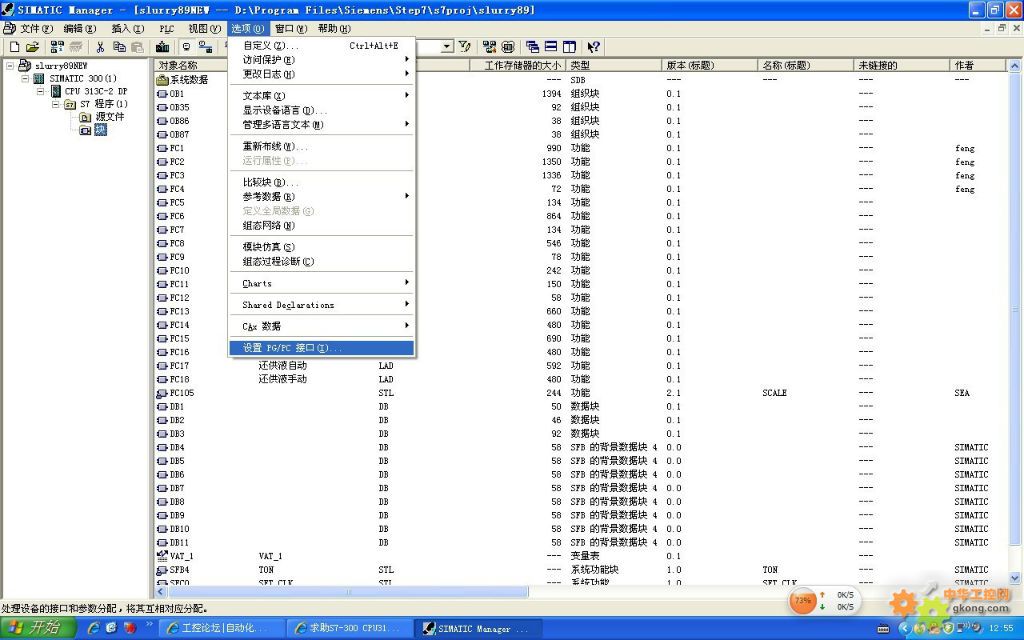
Task: Choose 自定义 menu entry
Action: (x=321, y=46)
